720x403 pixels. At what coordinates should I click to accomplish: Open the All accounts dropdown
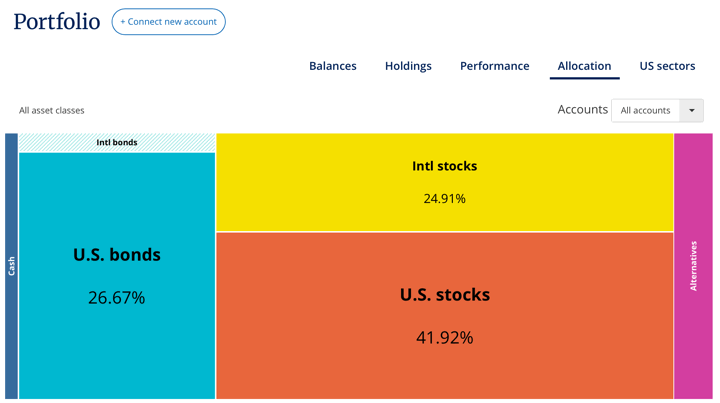click(646, 110)
